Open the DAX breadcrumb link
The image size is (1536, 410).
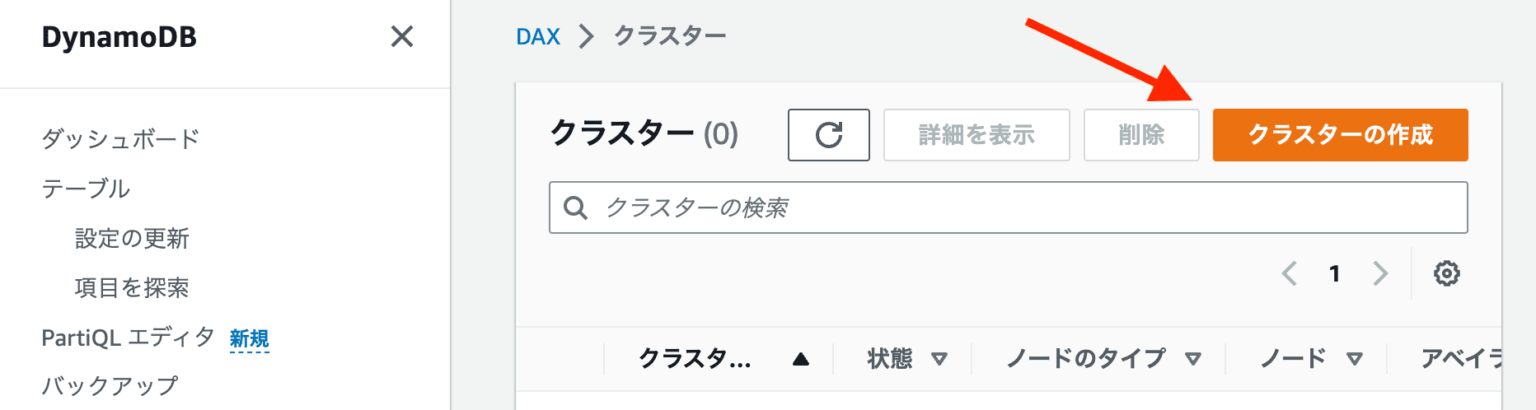coord(538,36)
